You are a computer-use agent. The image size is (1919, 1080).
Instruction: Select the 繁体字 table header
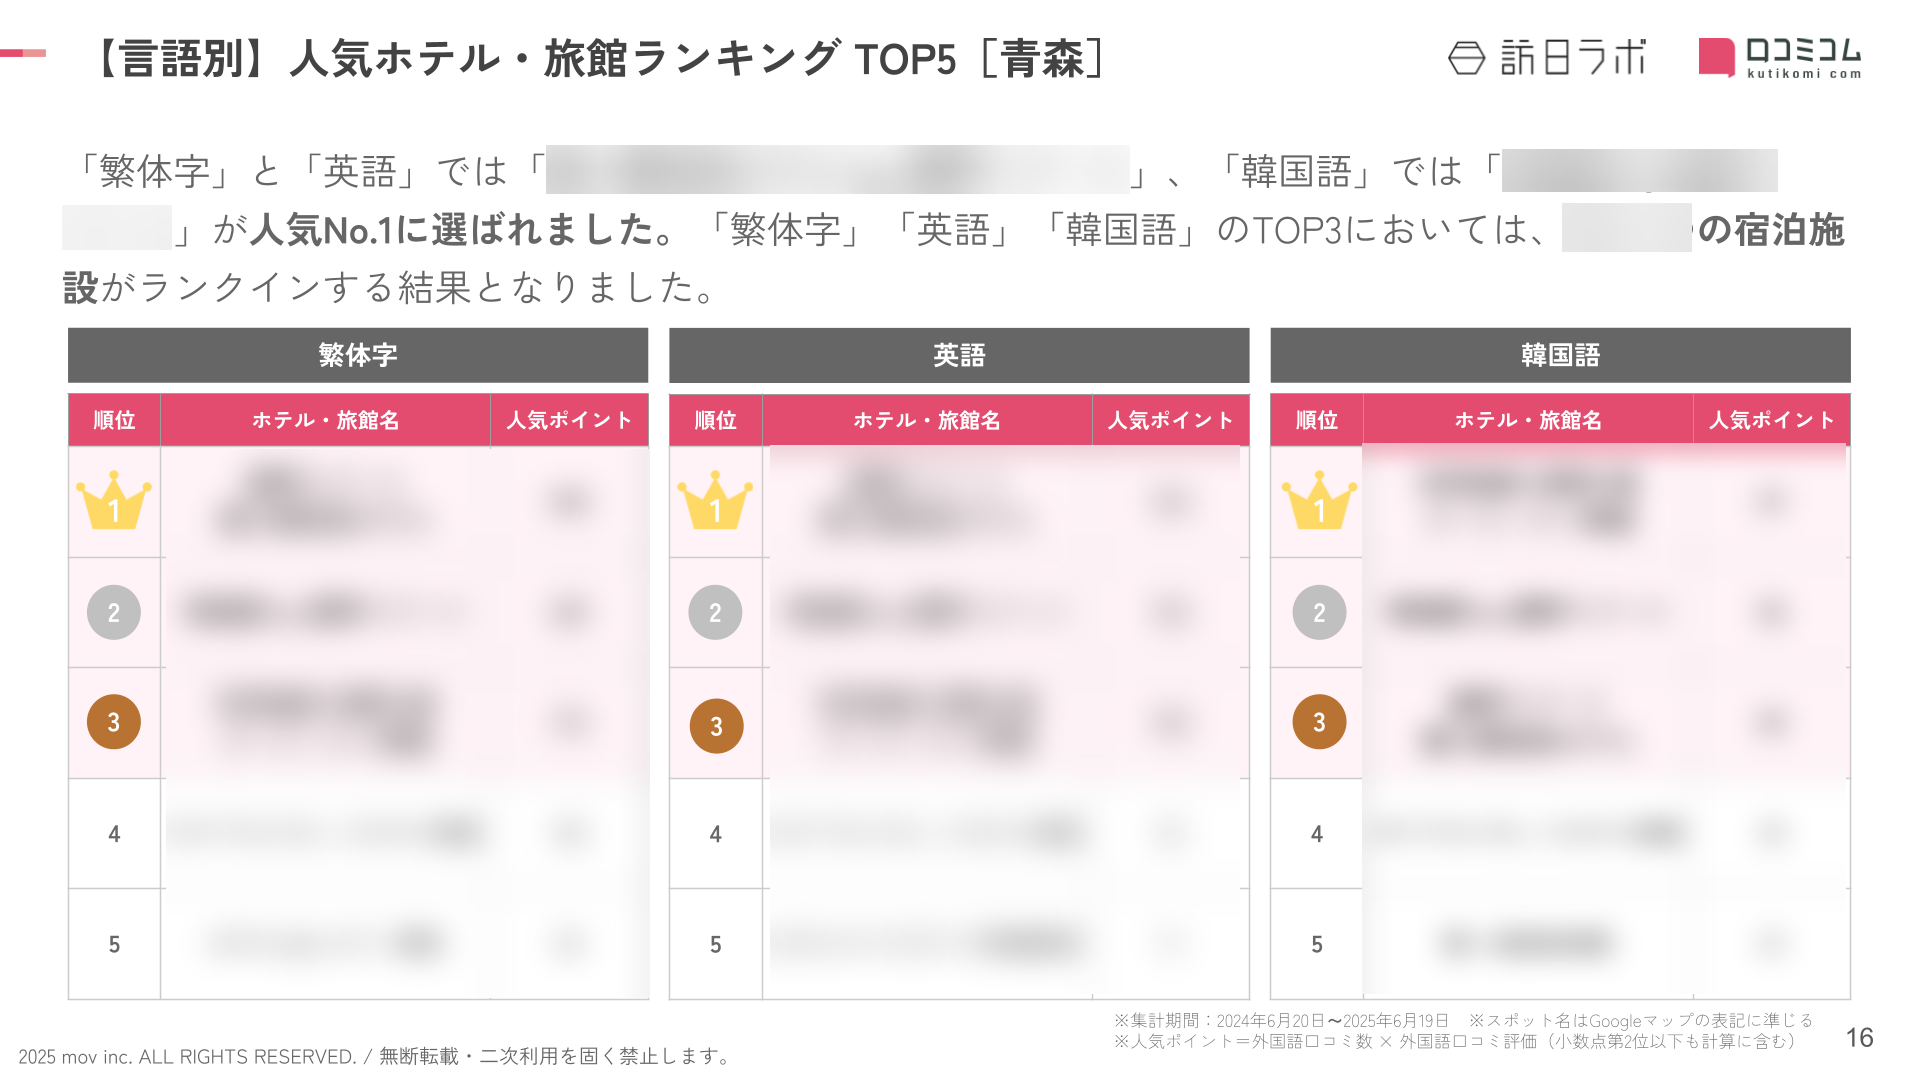coord(358,355)
